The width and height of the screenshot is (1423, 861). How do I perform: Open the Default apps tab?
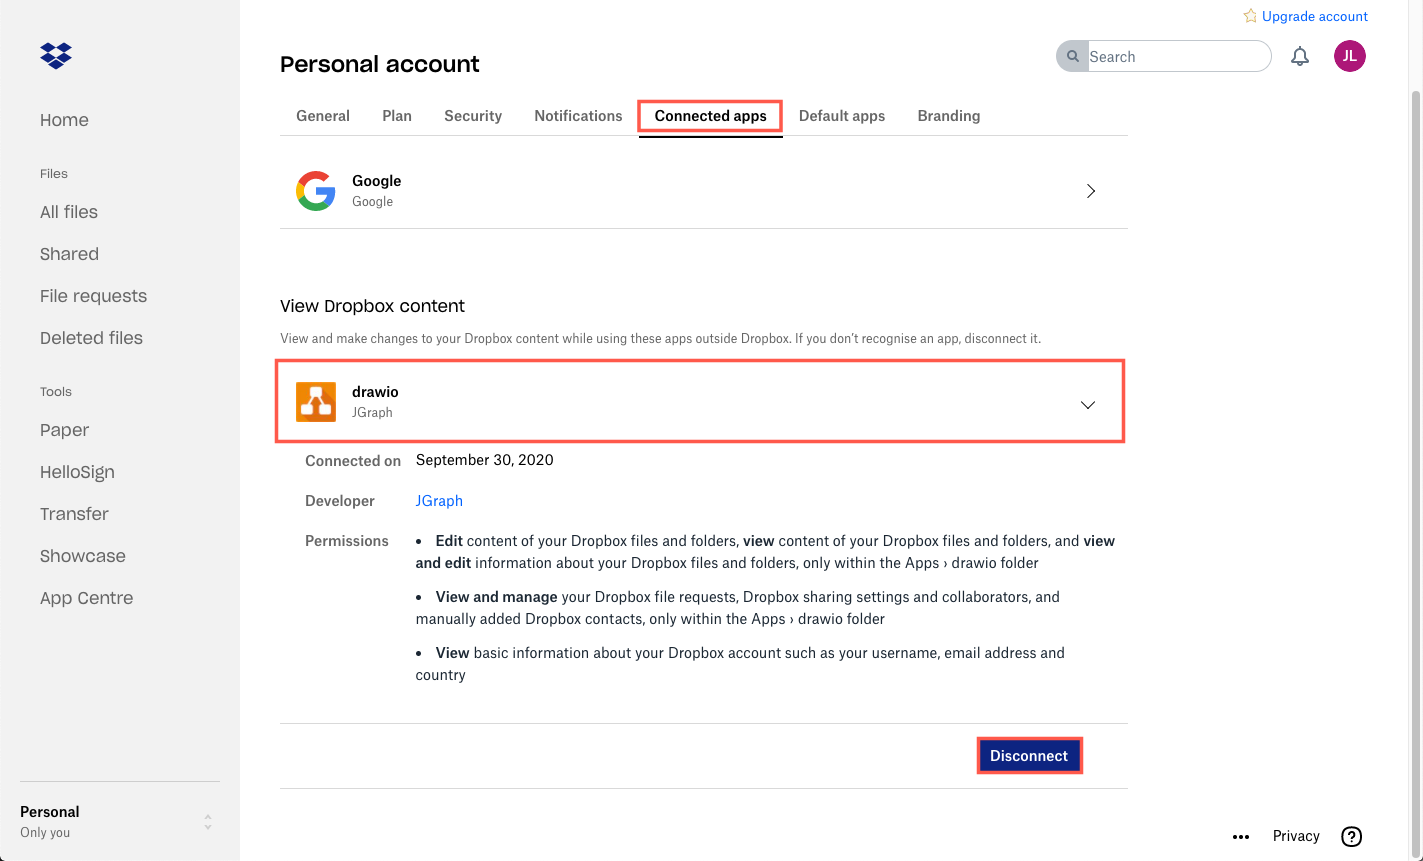pyautogui.click(x=841, y=115)
